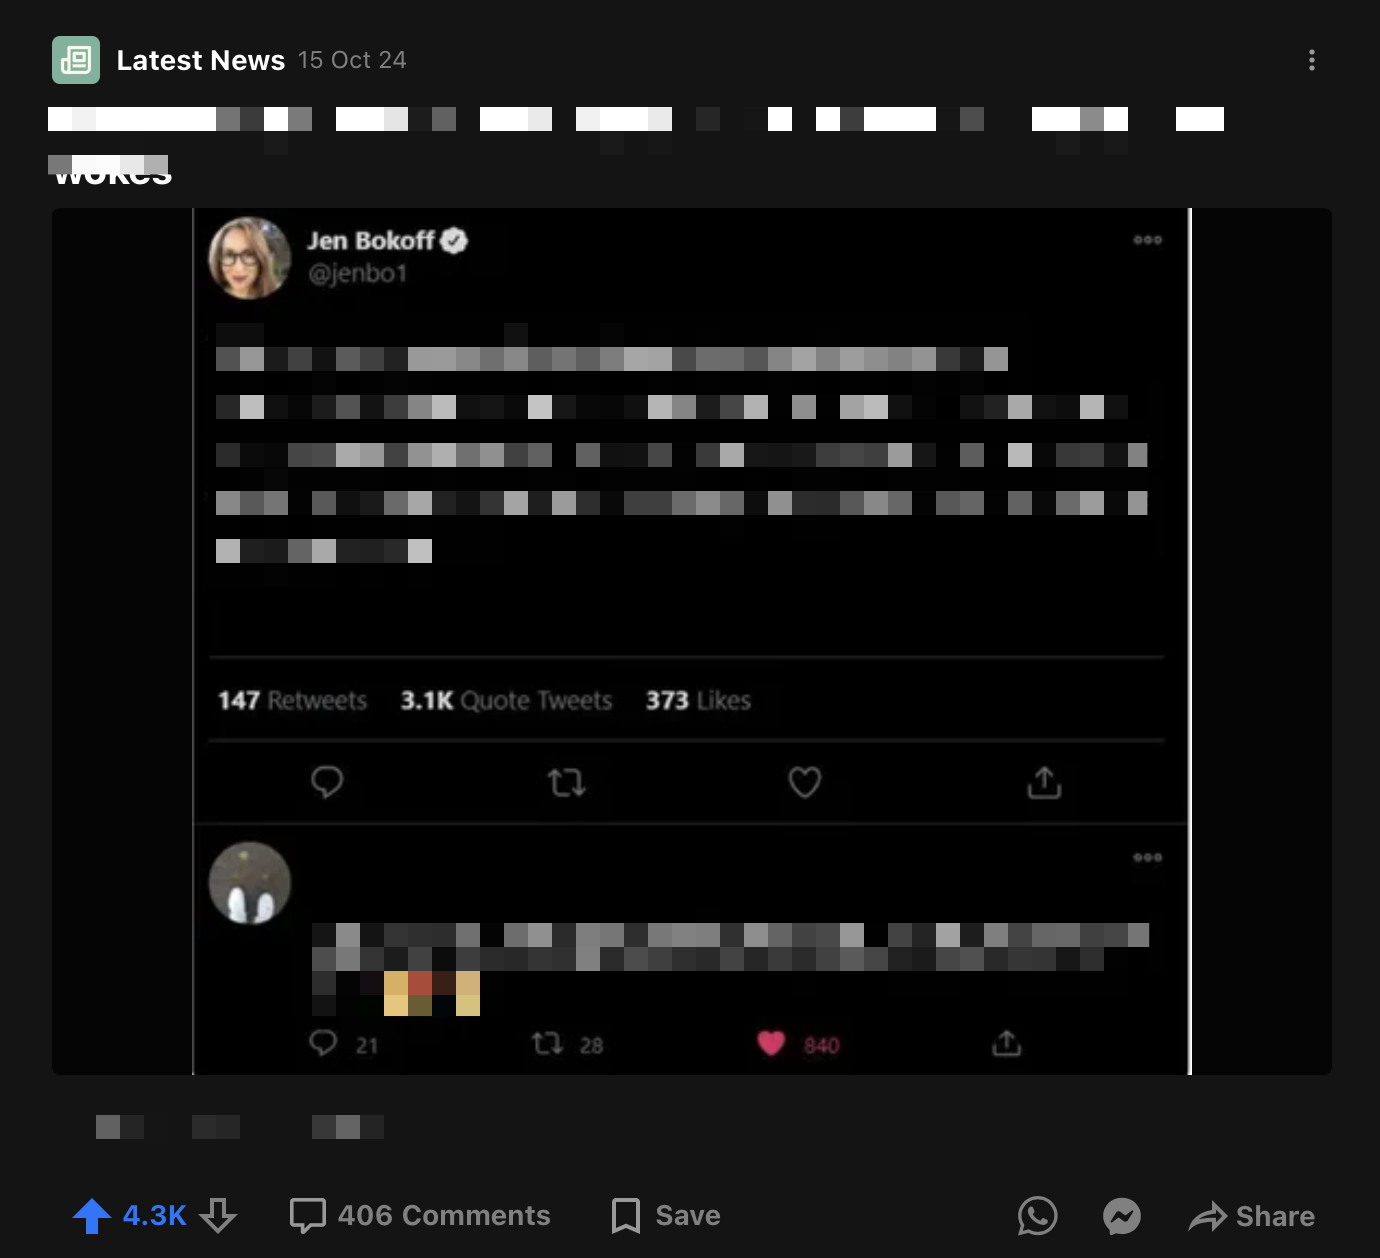This screenshot has width=1380, height=1258.
Task: Click the tweet's retweet icon
Action: [x=567, y=782]
